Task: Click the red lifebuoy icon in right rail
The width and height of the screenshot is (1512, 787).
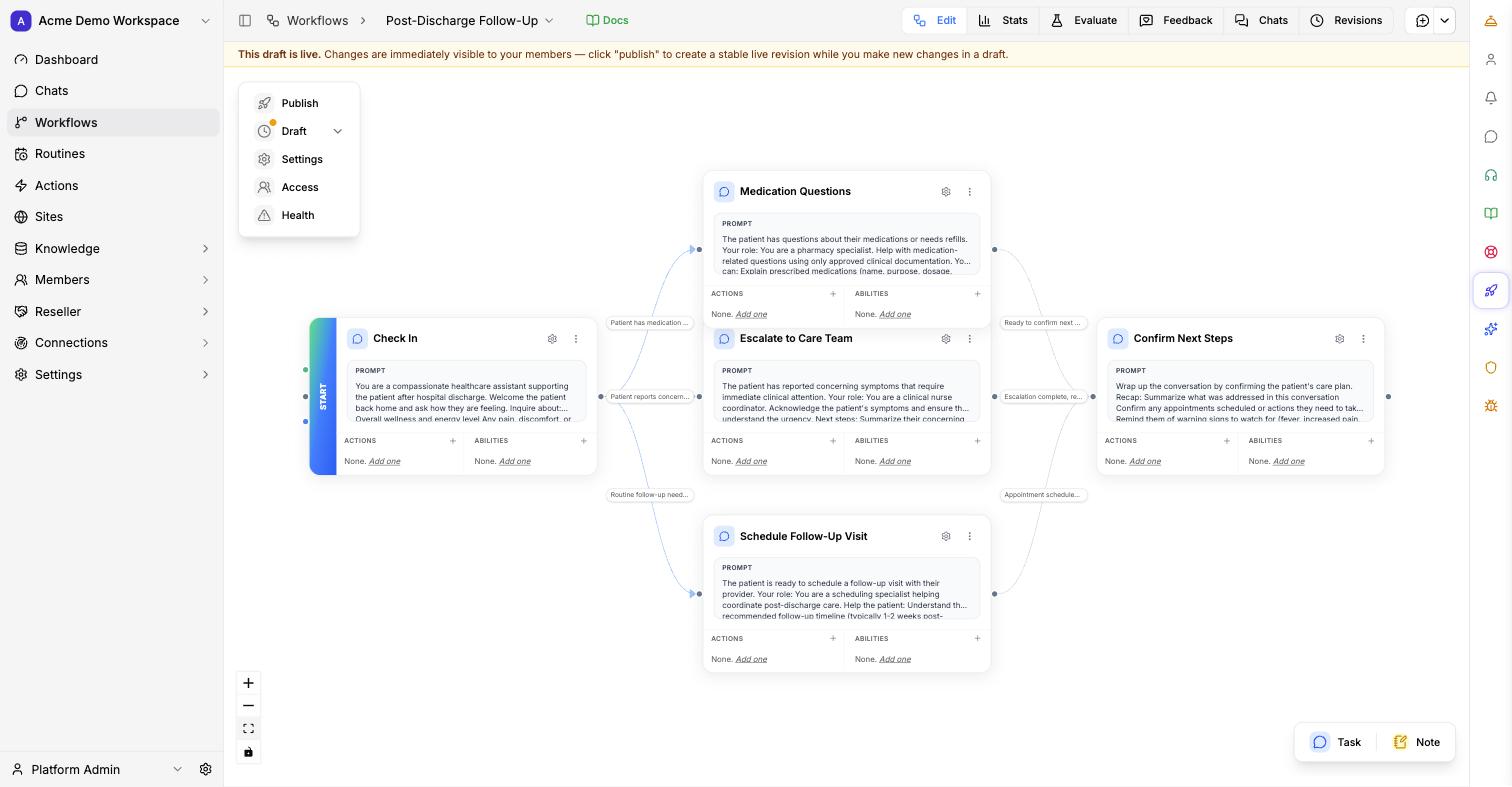Action: [1491, 252]
